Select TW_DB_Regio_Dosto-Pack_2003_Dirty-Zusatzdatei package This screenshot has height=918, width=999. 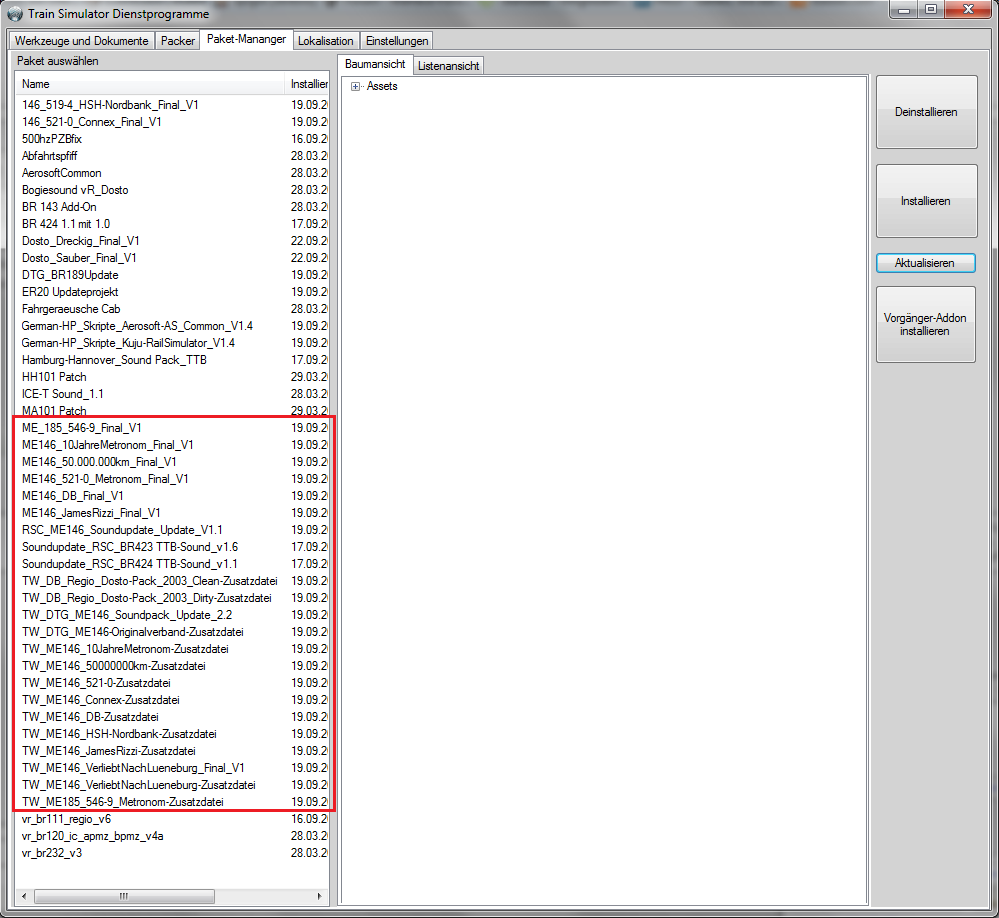click(147, 598)
